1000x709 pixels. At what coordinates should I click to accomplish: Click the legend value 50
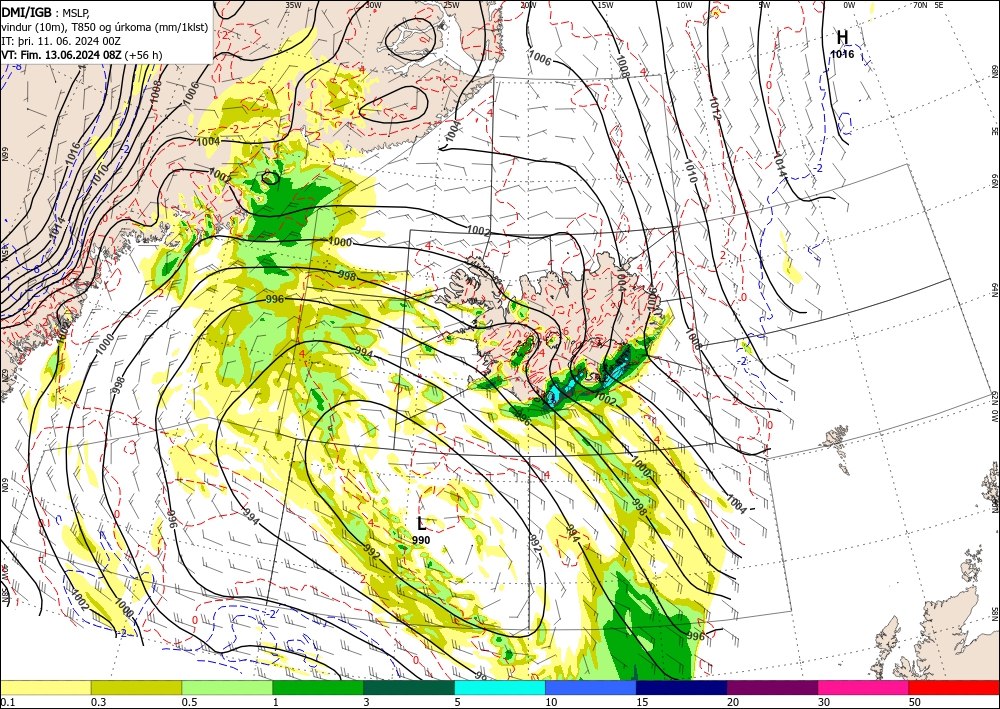(x=915, y=702)
